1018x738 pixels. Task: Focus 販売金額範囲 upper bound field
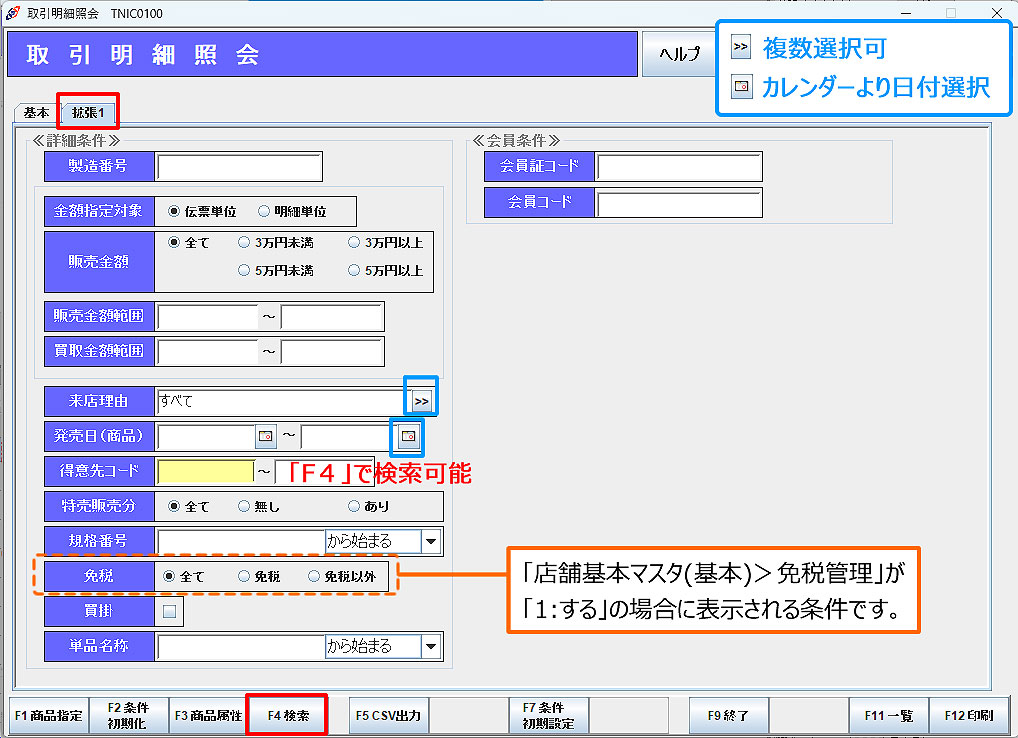331,317
